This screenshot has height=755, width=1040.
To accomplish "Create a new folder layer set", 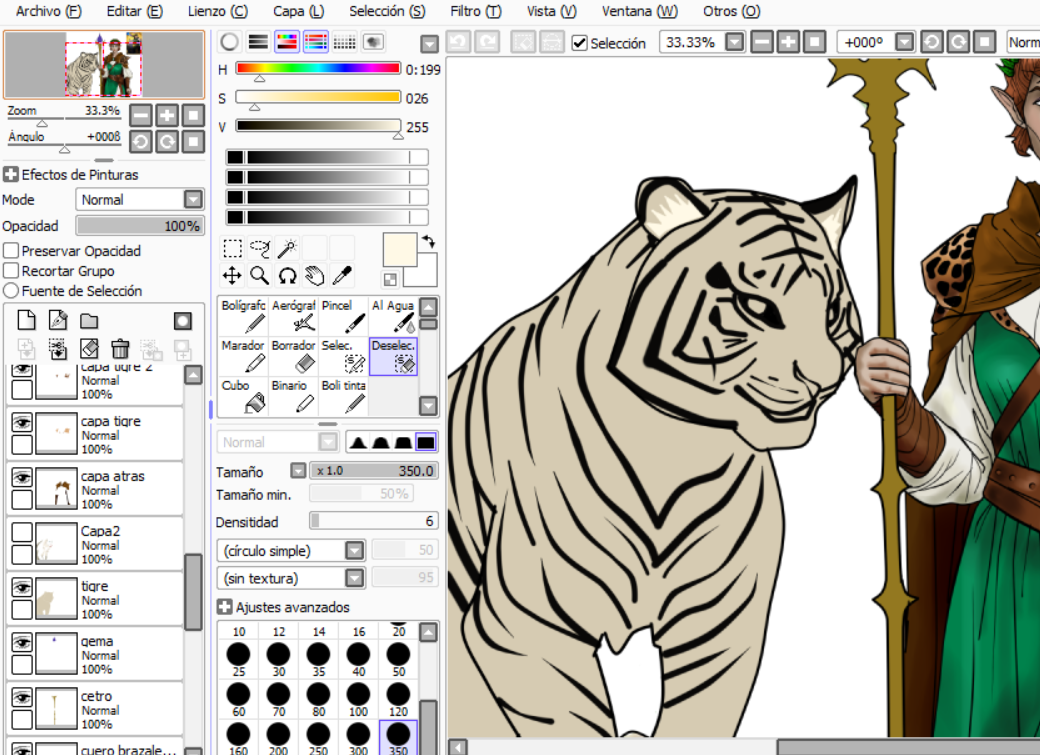I will 89,321.
